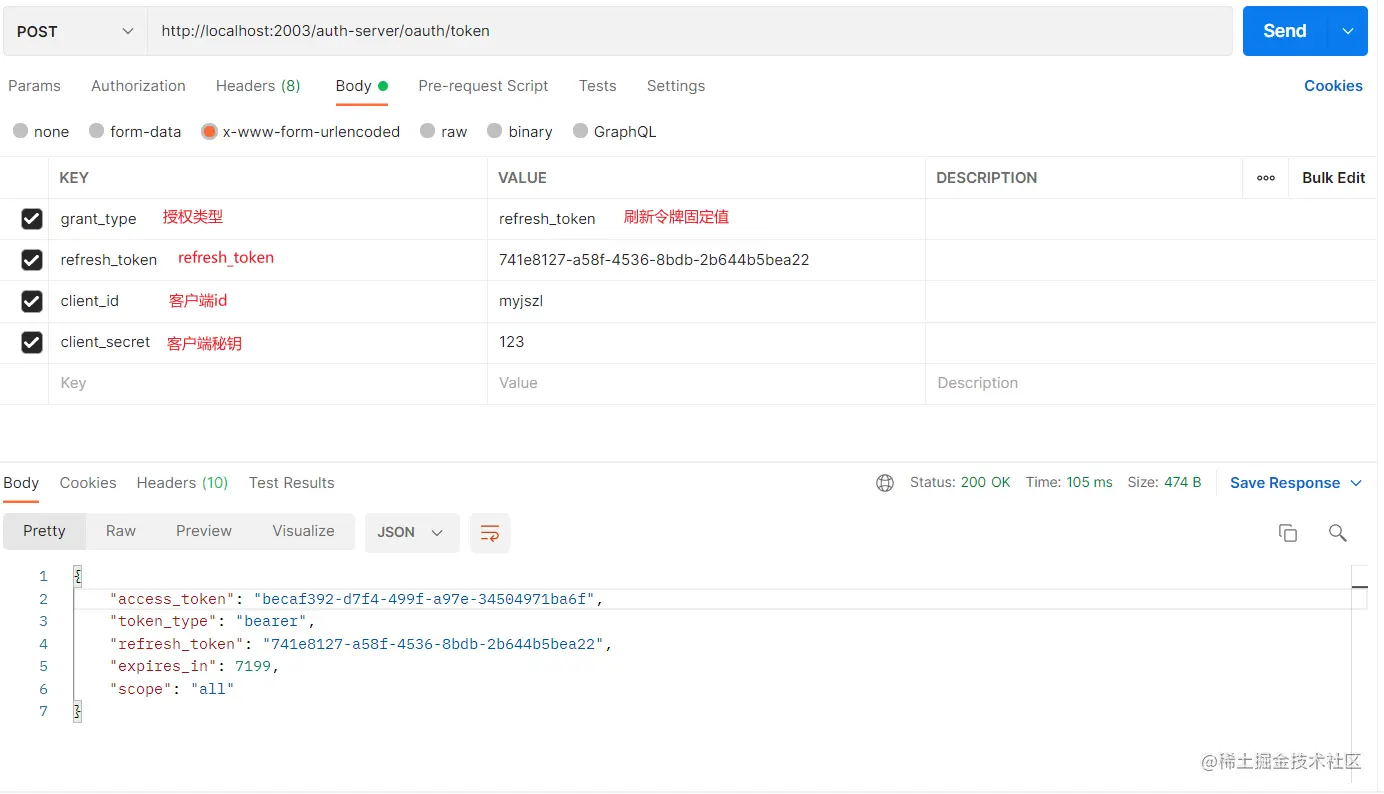Click the scope "all" response line
This screenshot has height=794, width=1384.
[x=172, y=689]
